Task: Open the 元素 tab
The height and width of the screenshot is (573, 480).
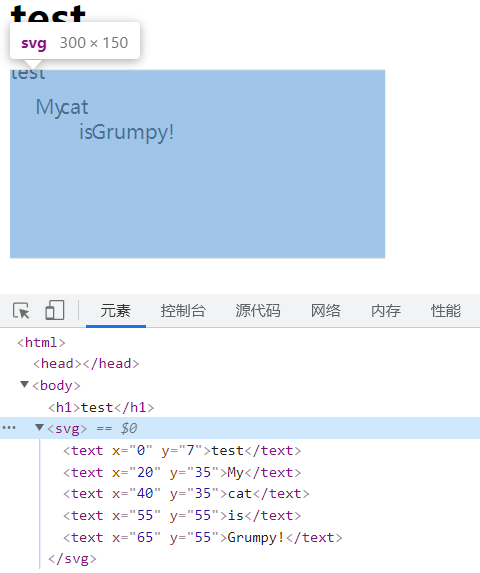Action: tap(116, 311)
